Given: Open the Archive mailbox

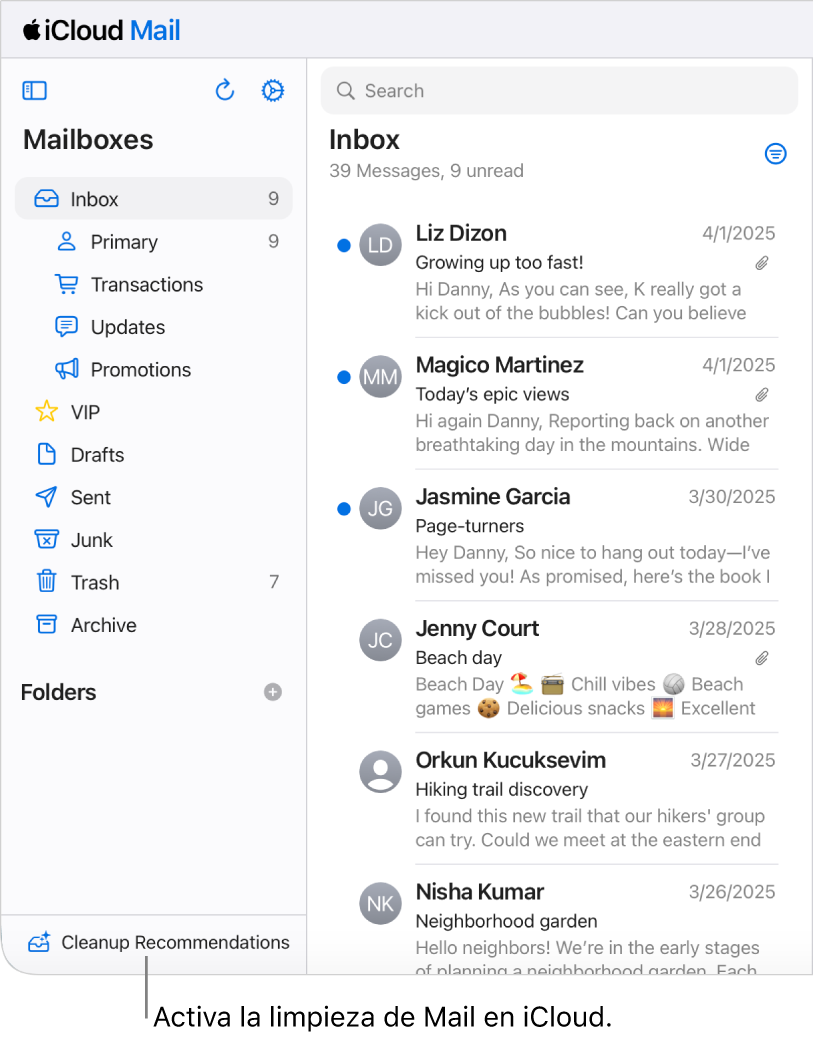Looking at the screenshot, I should 154,625.
